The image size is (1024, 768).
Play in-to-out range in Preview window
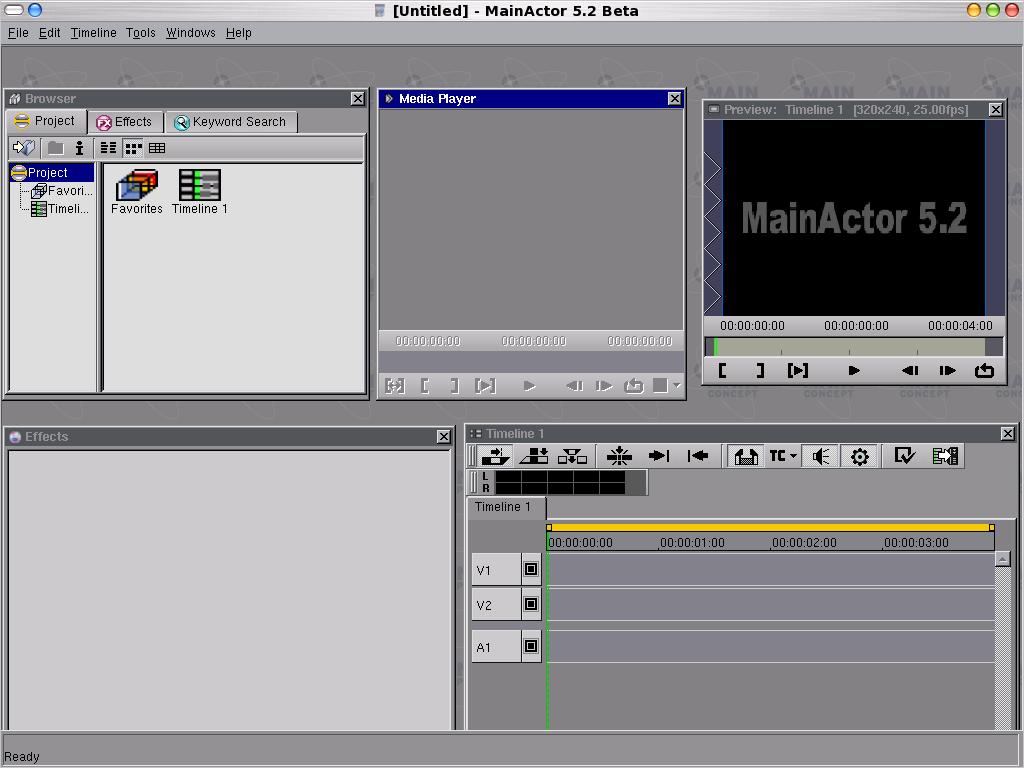coord(798,370)
